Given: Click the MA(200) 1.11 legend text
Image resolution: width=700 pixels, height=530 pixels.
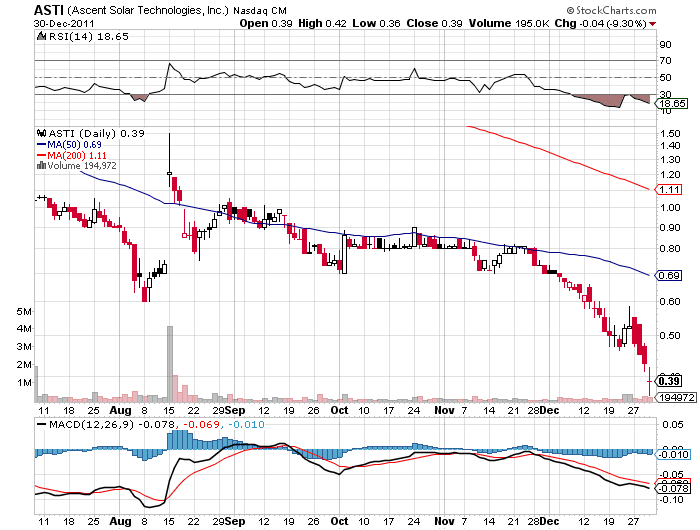Looking at the screenshot, I should (x=77, y=156).
